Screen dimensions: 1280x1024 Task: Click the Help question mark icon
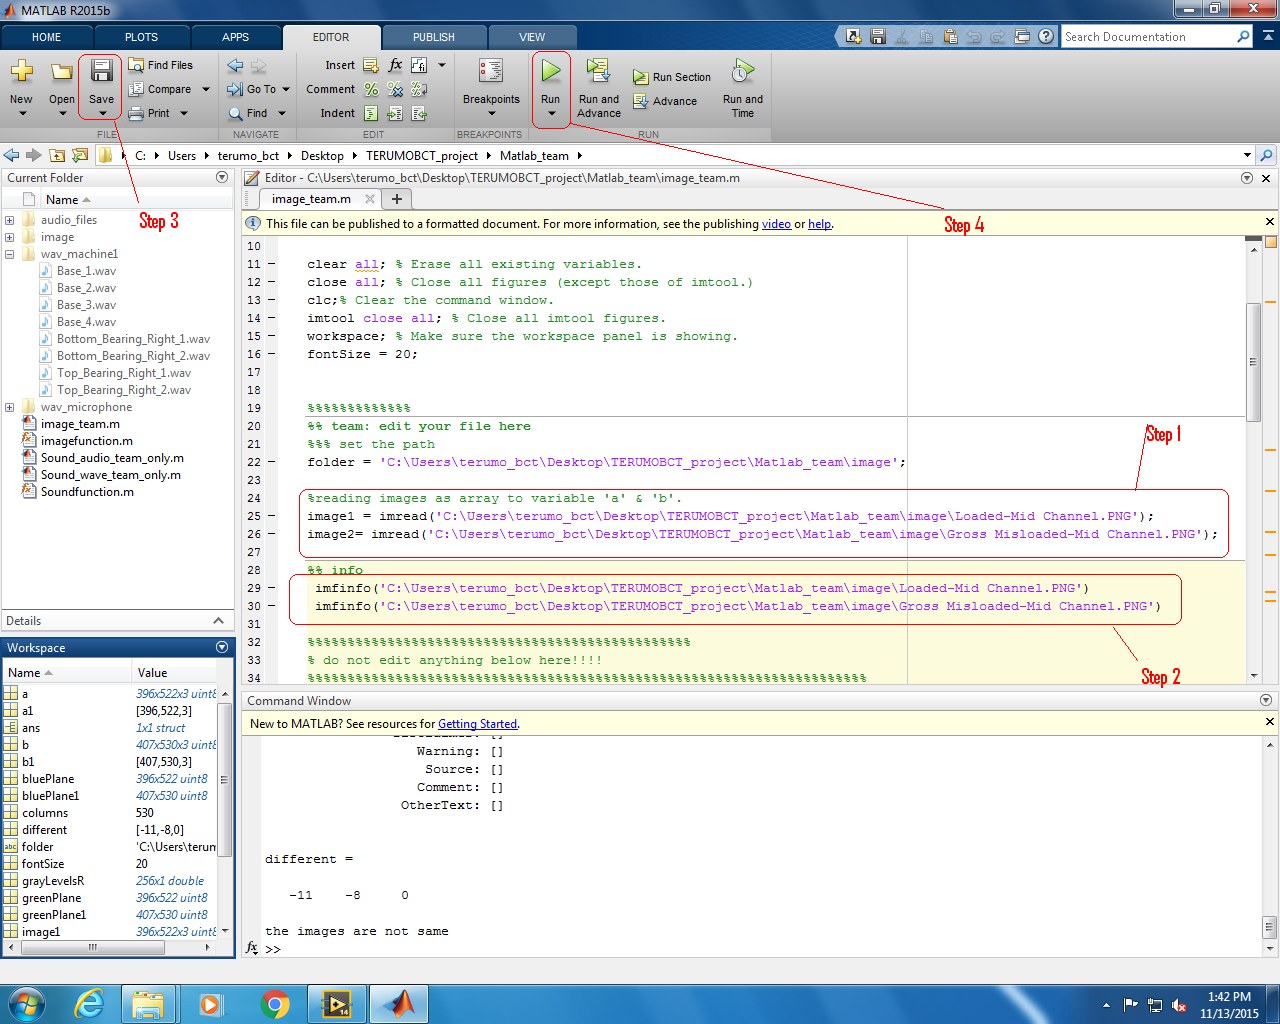pos(1047,36)
